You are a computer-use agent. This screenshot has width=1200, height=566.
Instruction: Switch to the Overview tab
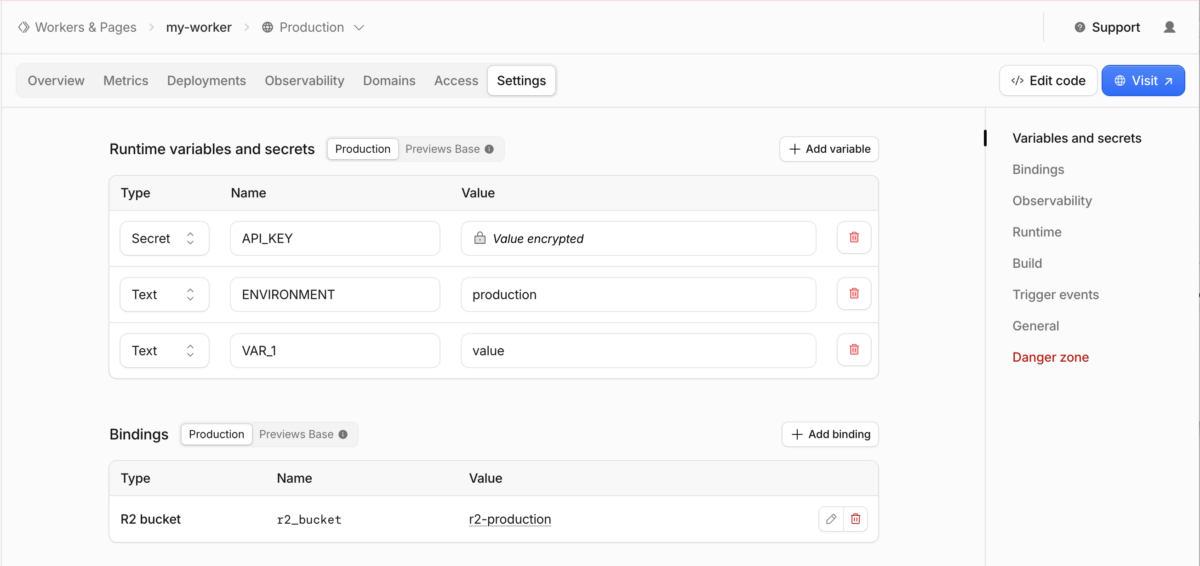(56, 81)
